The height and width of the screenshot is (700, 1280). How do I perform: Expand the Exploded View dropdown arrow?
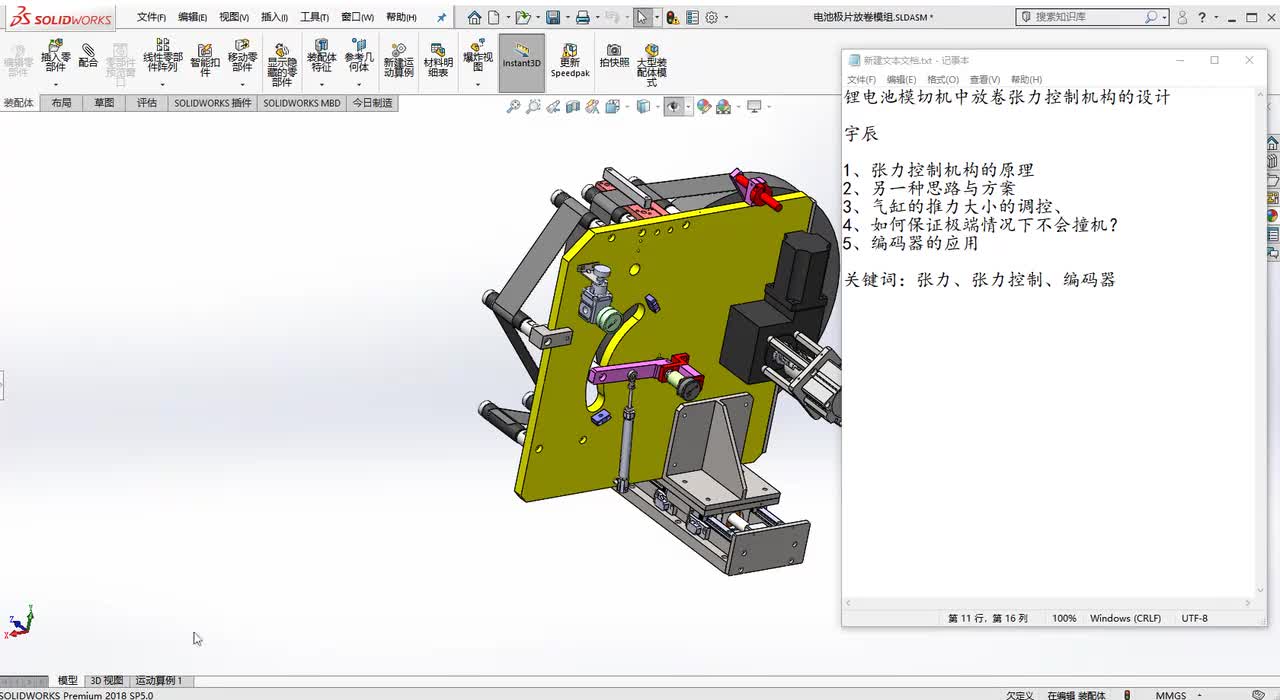478,84
